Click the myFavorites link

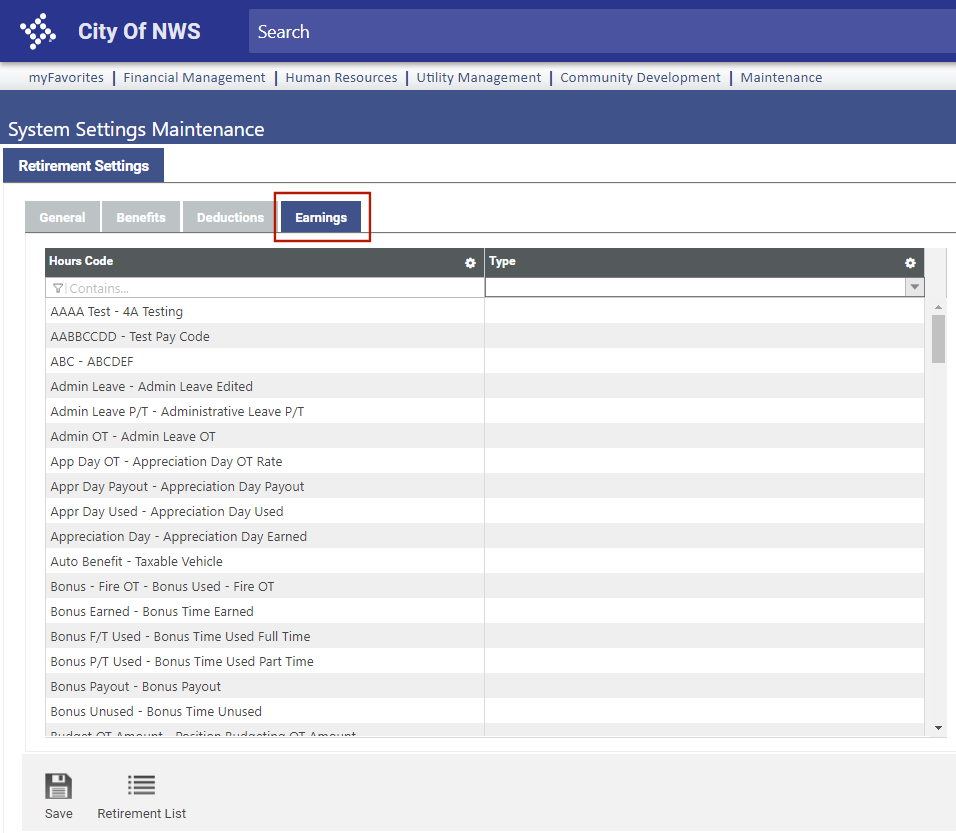66,77
